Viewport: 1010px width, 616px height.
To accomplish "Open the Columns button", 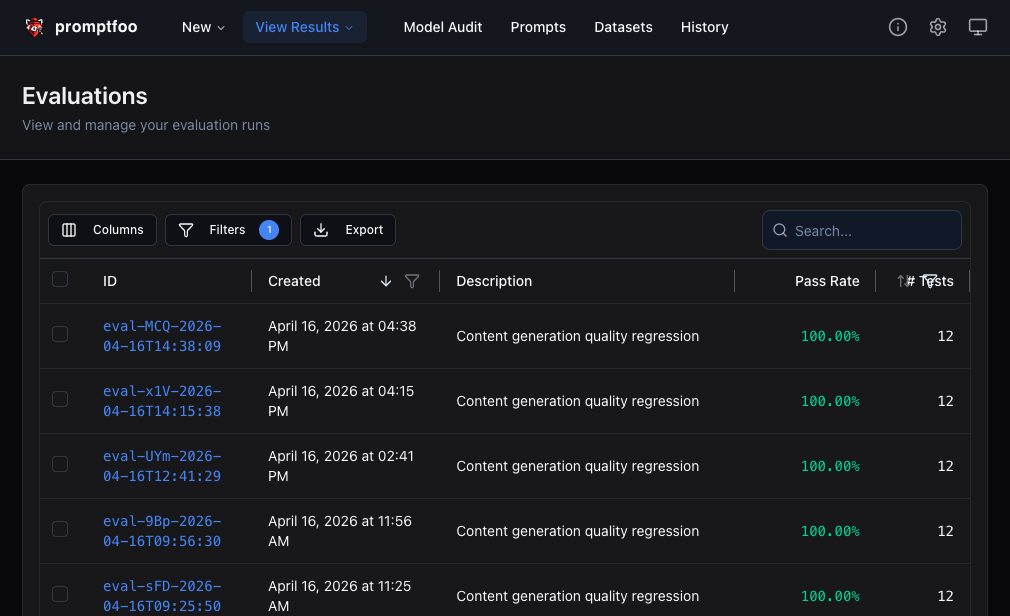I will click(x=102, y=230).
